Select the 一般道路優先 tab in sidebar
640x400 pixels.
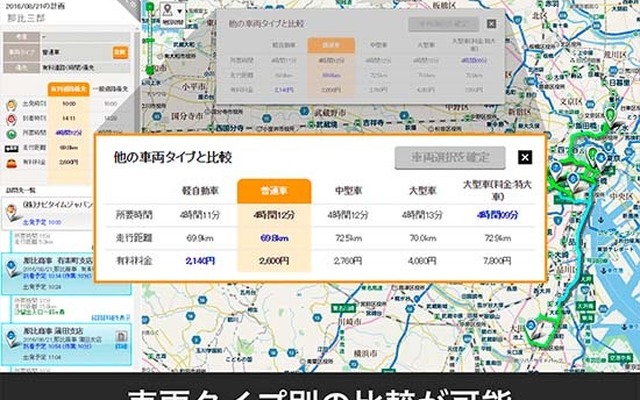click(111, 89)
